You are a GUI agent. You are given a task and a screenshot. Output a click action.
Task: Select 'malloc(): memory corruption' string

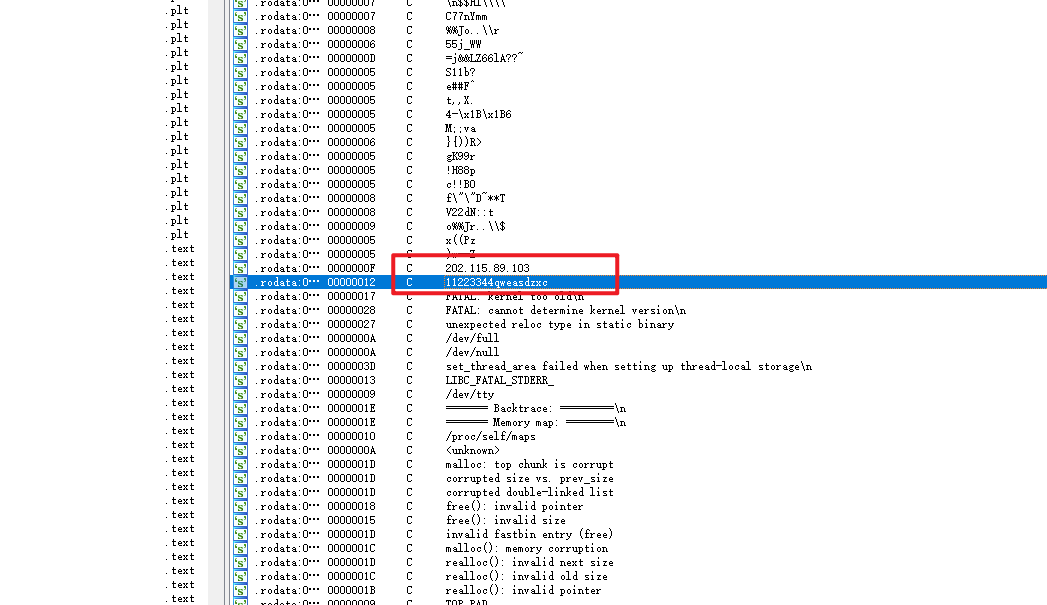tap(527, 549)
